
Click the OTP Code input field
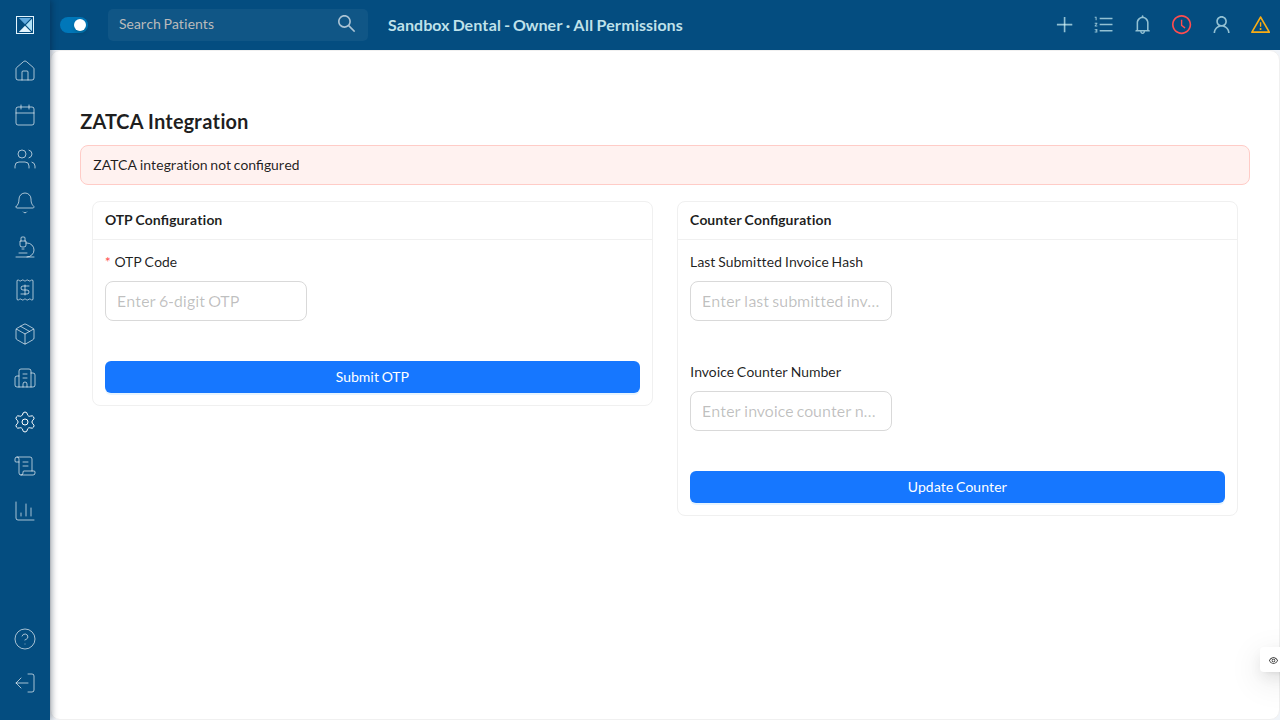click(x=206, y=301)
